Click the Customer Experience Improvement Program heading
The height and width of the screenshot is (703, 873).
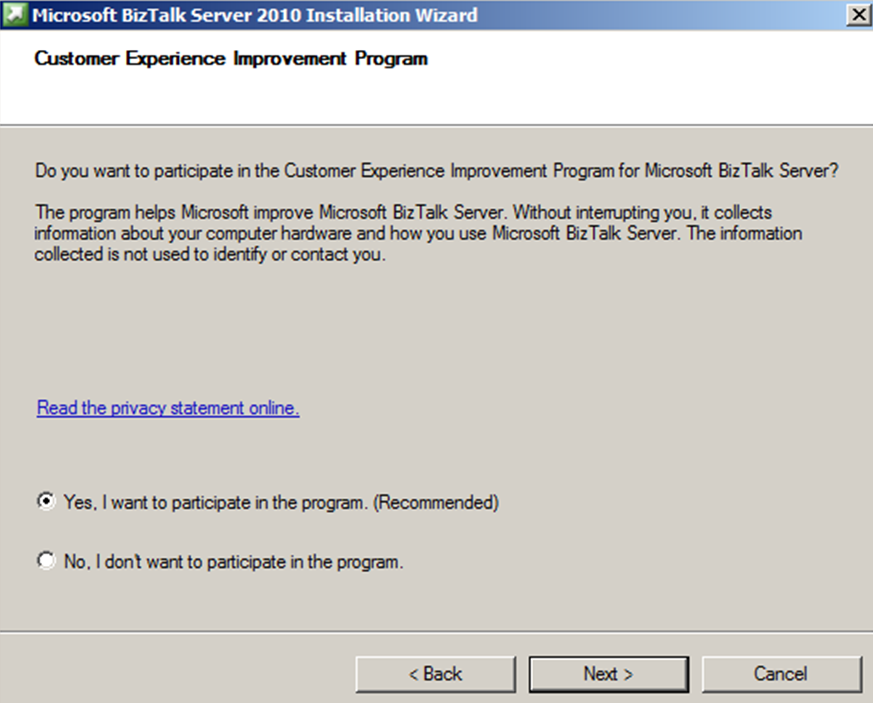pos(231,59)
